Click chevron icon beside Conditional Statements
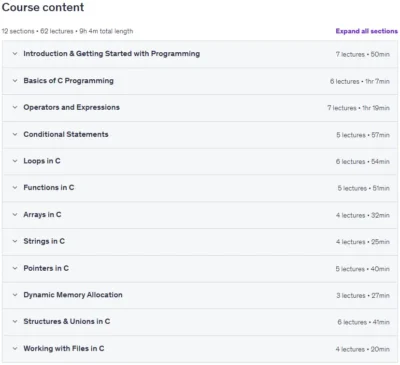The height and width of the screenshot is (365, 400). click(x=15, y=134)
